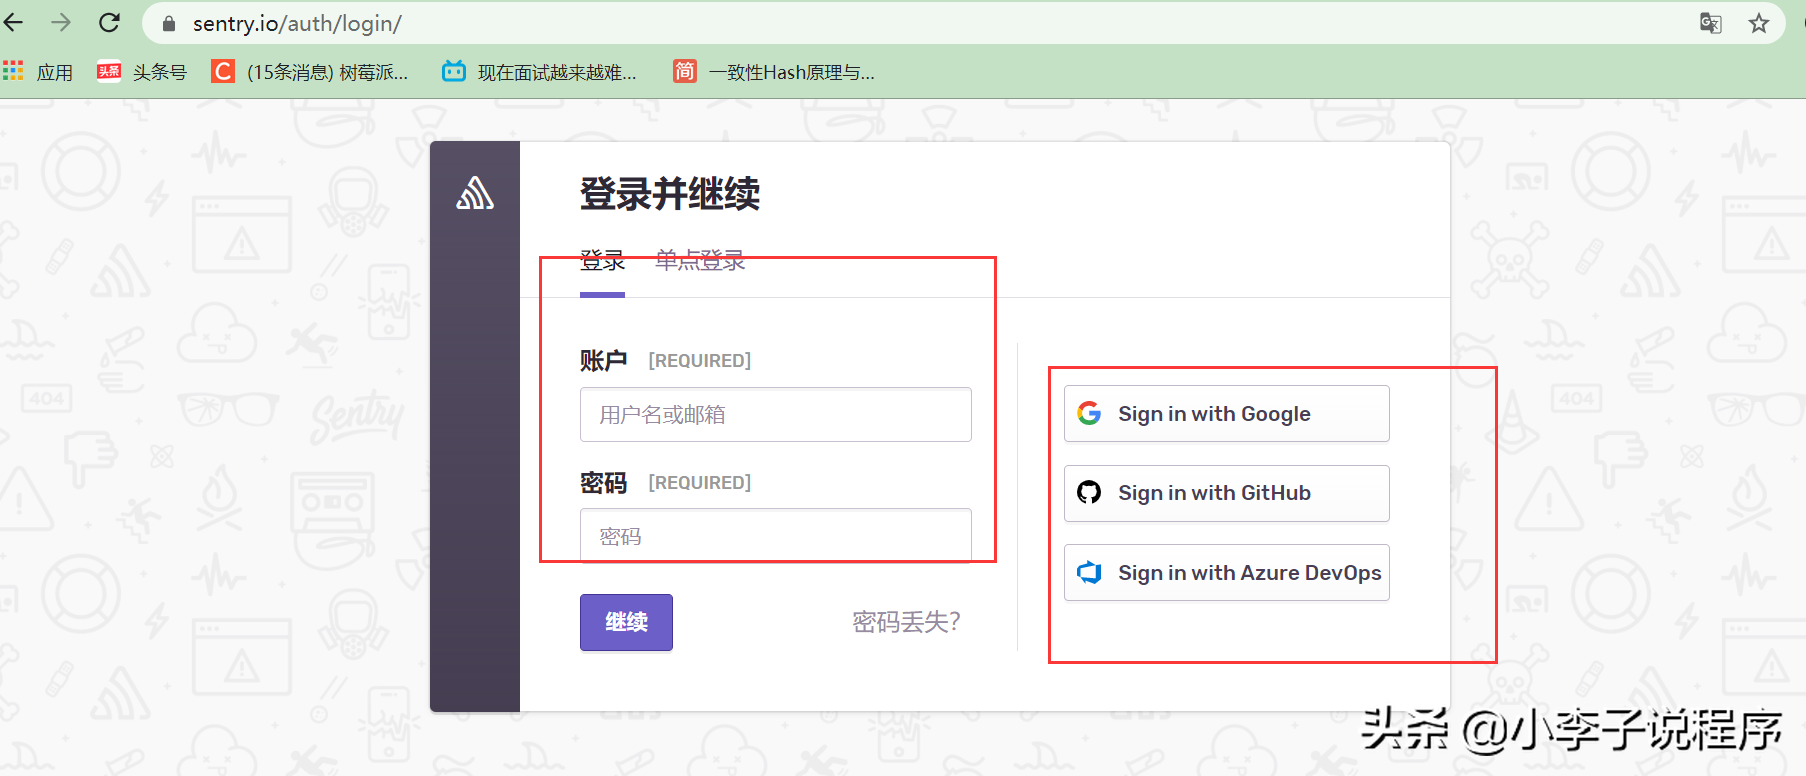1806x776 pixels.
Task: Click the browser forward arrow
Action: click(61, 22)
